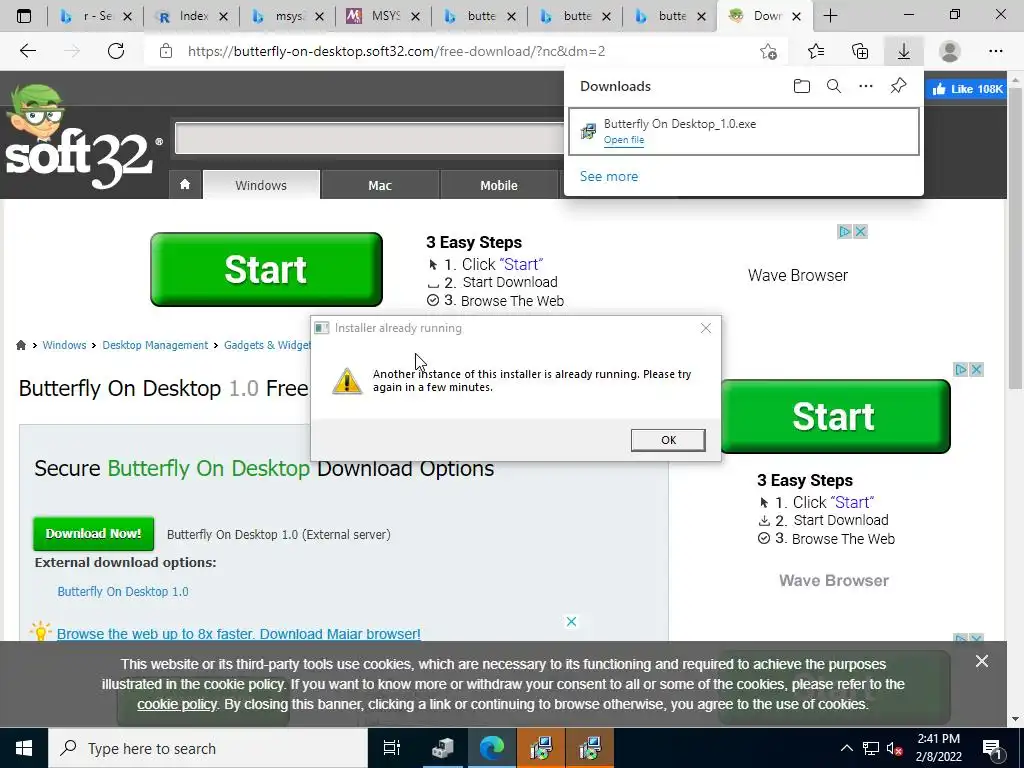Click green Start ad in right sidebar
Image resolution: width=1024 pixels, height=768 pixels.
pyautogui.click(x=835, y=417)
